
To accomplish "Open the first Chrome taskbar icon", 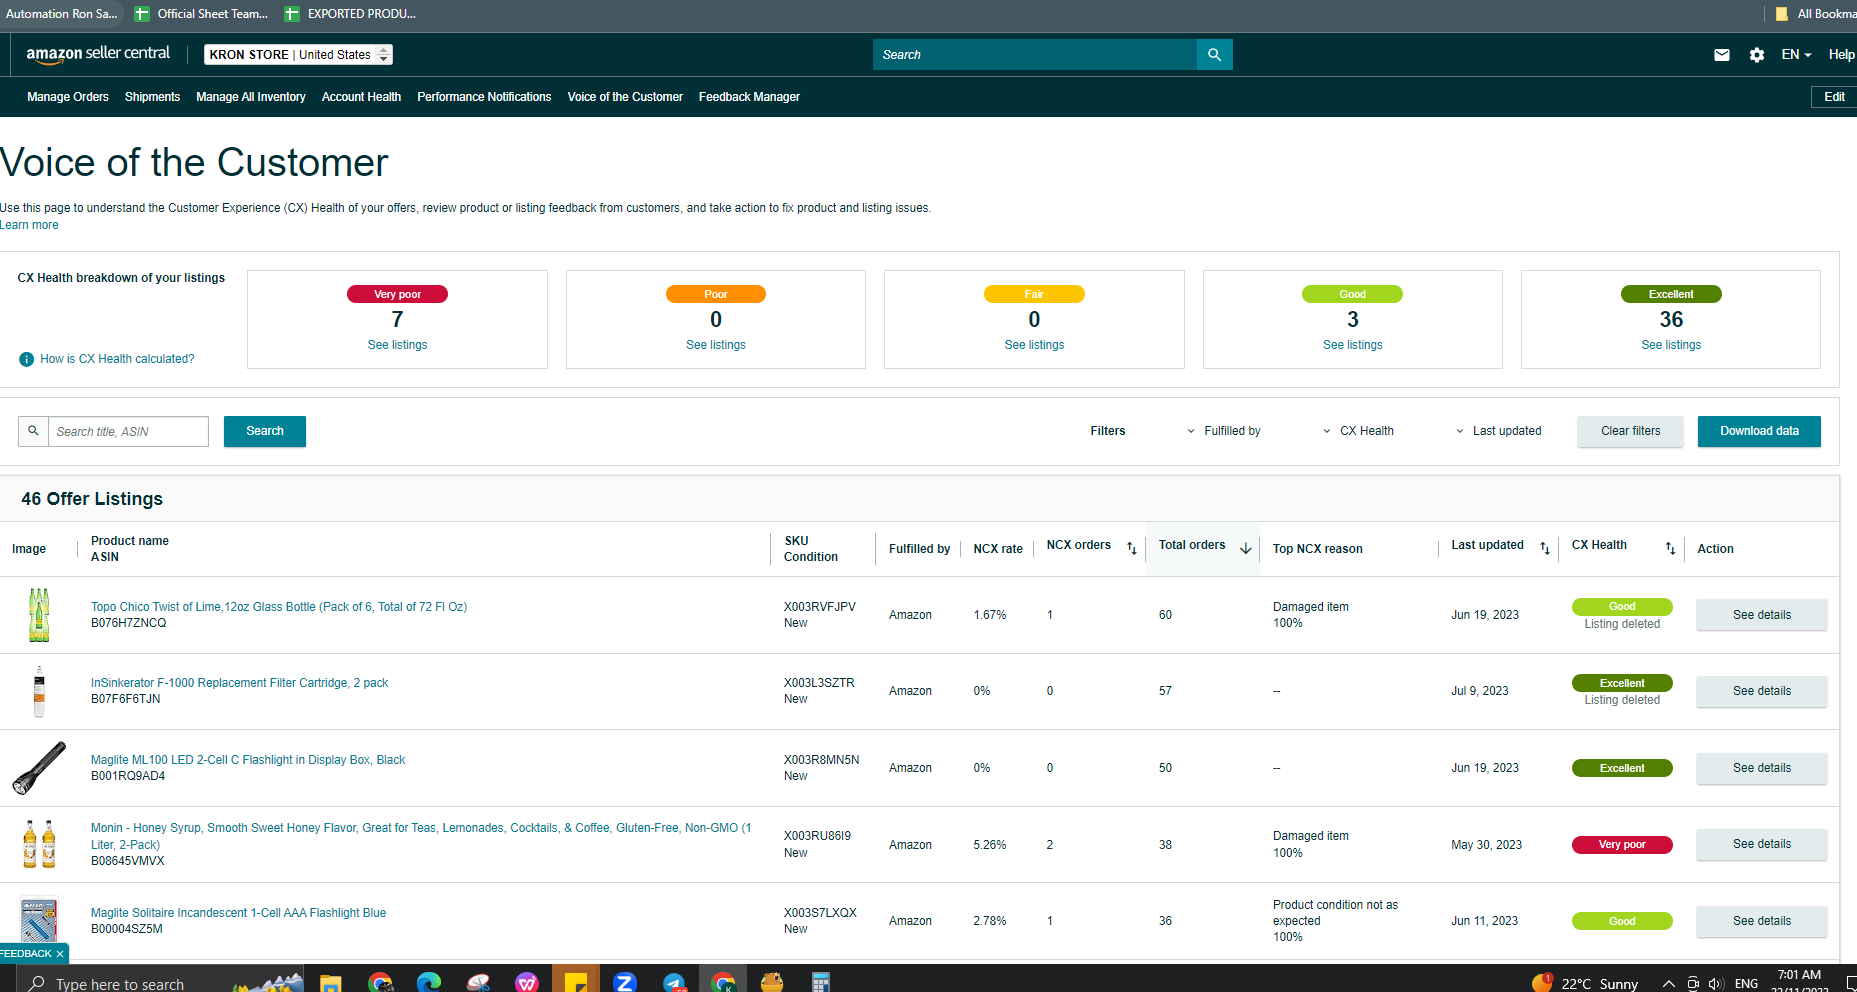I will (x=380, y=982).
